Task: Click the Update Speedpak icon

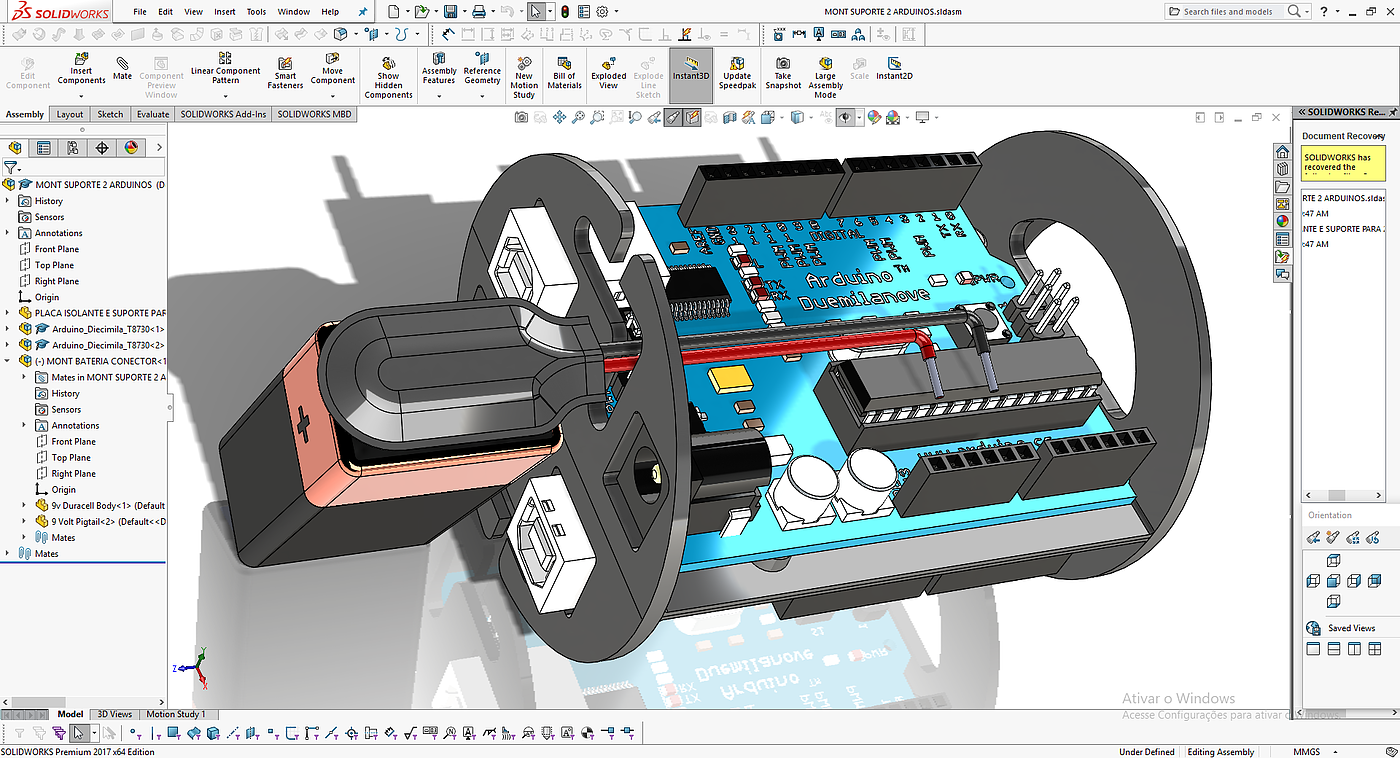Action: point(736,69)
